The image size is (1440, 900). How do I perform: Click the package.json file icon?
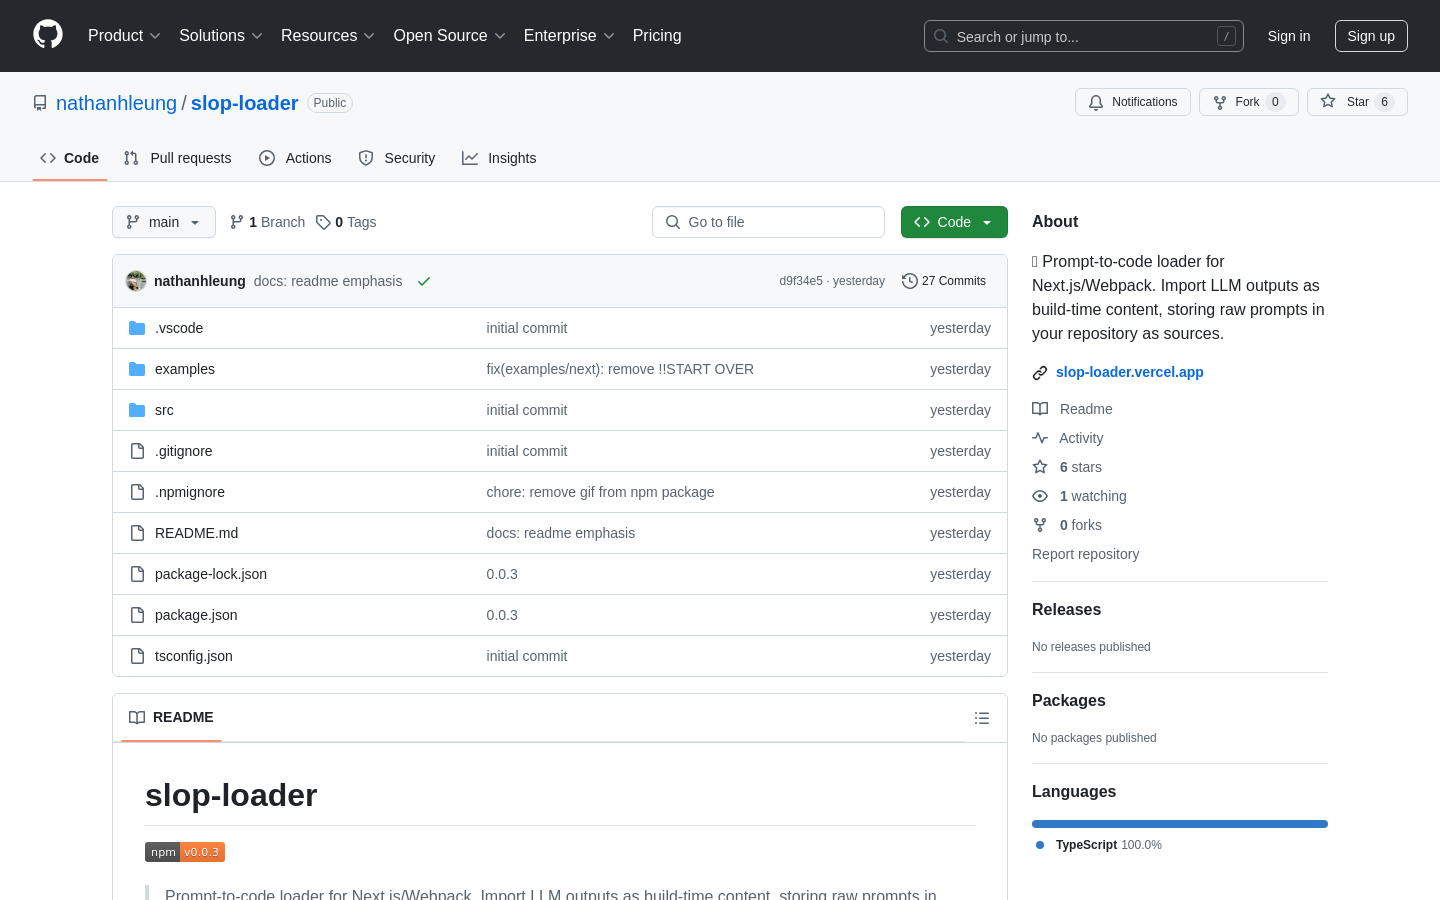(x=137, y=615)
